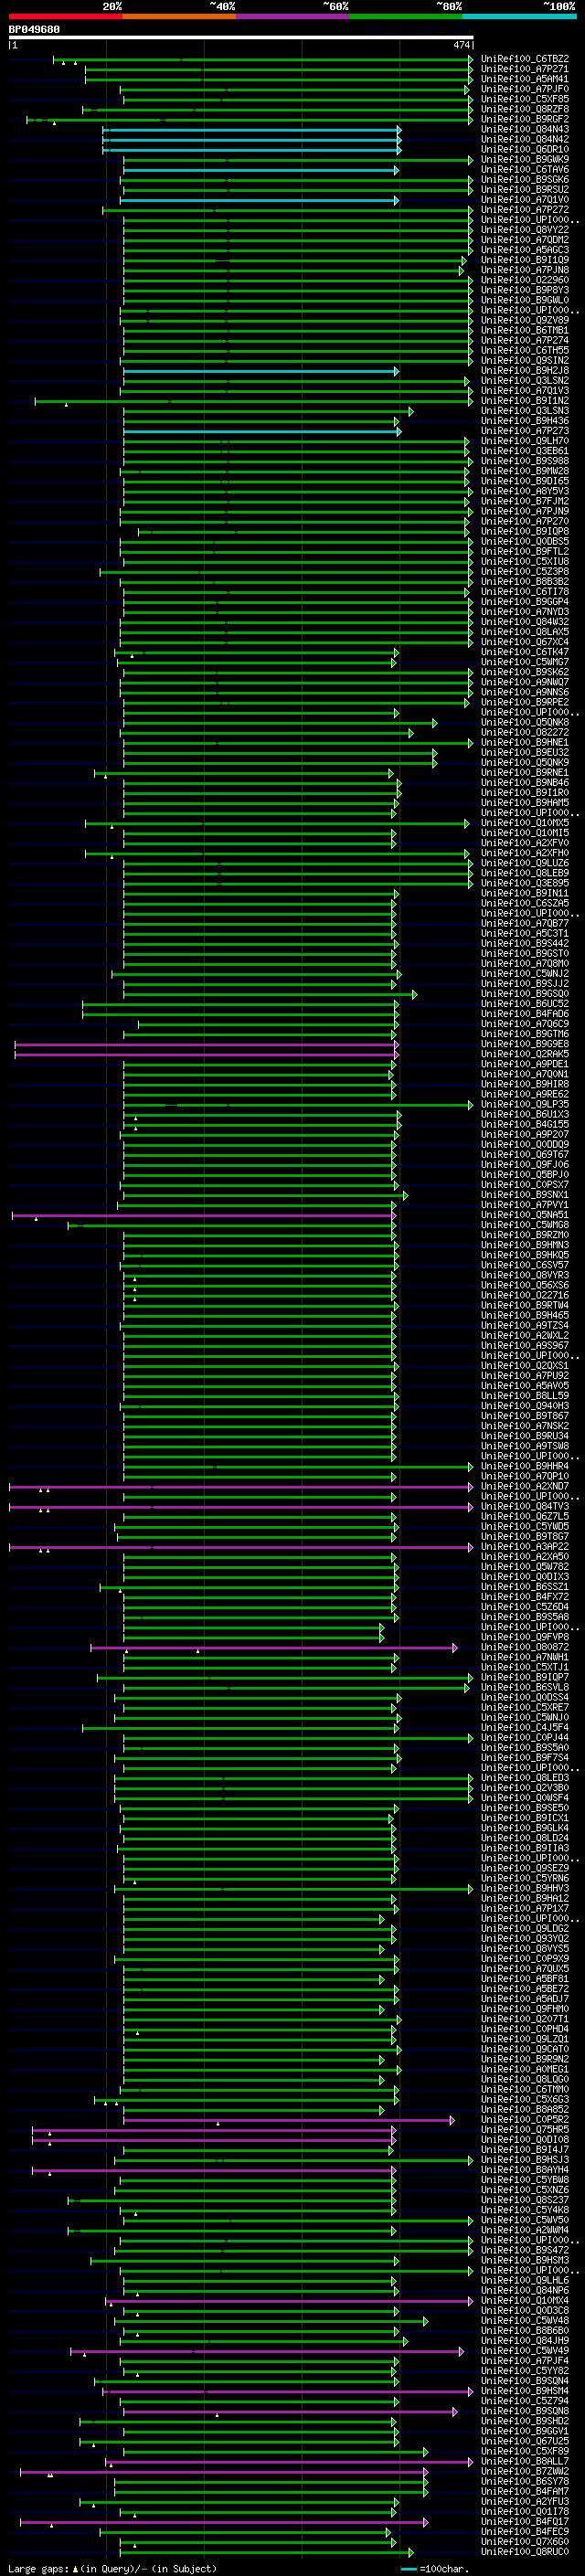Select the UniRef100_Q9ZV89 label

pos(525,320)
